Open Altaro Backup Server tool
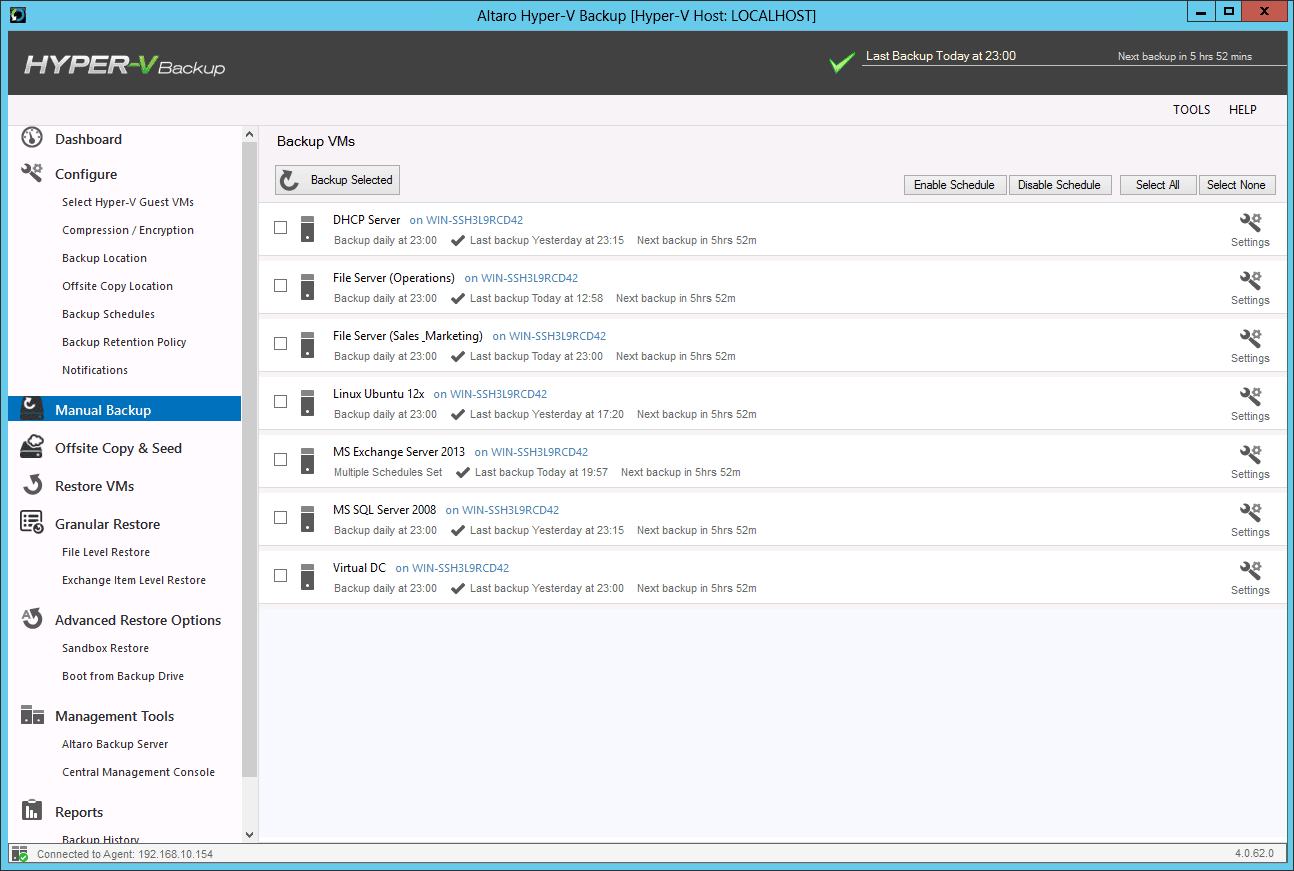 [115, 744]
